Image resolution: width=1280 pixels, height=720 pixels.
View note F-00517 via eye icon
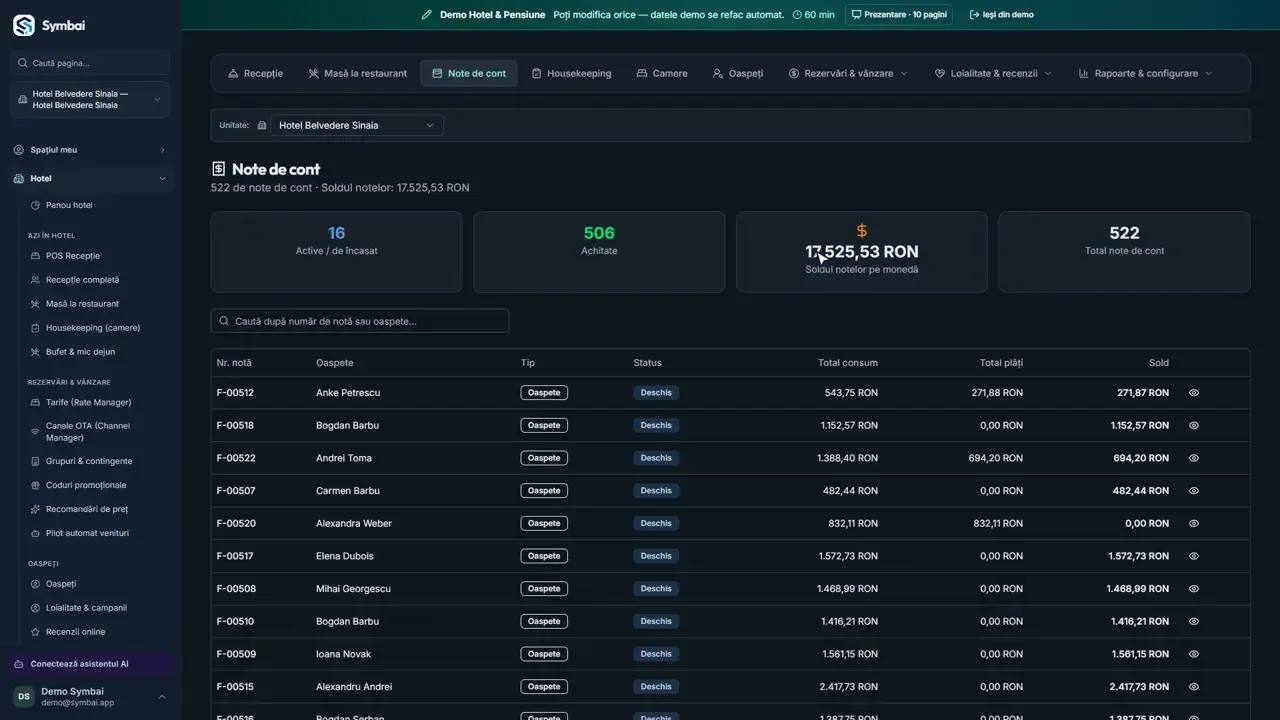pyautogui.click(x=1194, y=556)
